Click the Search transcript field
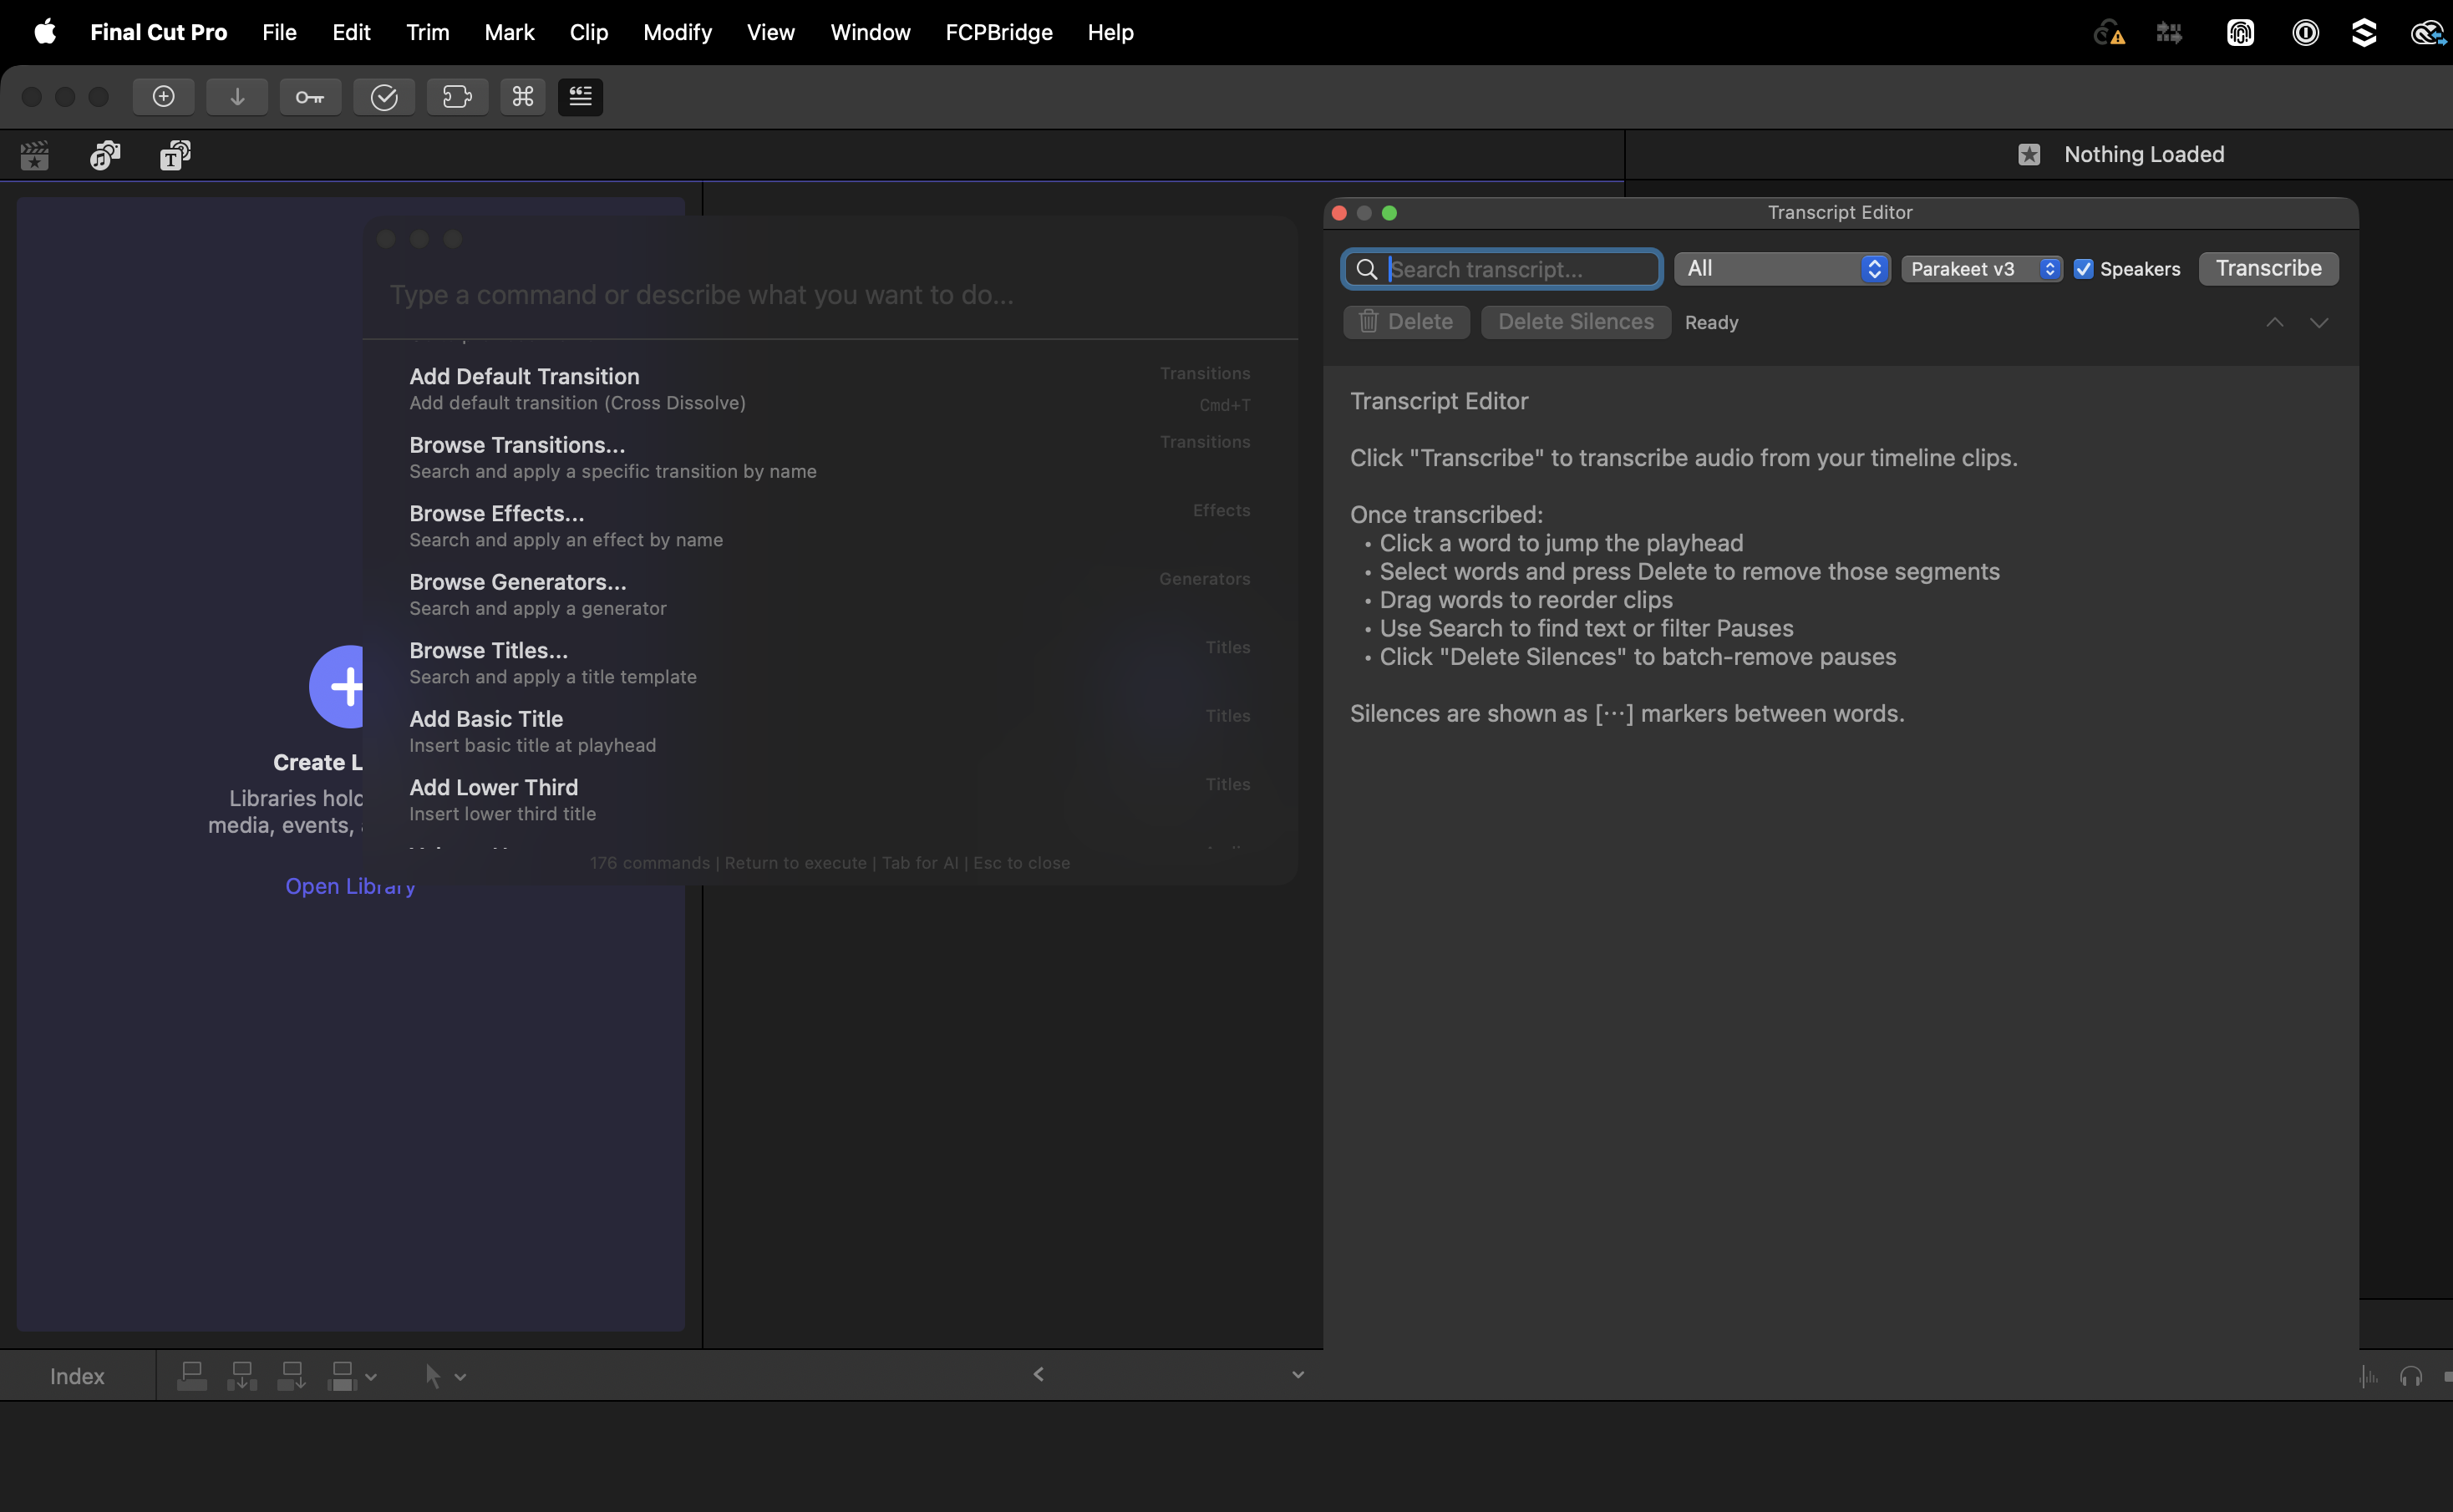The image size is (2453, 1512). point(1520,269)
